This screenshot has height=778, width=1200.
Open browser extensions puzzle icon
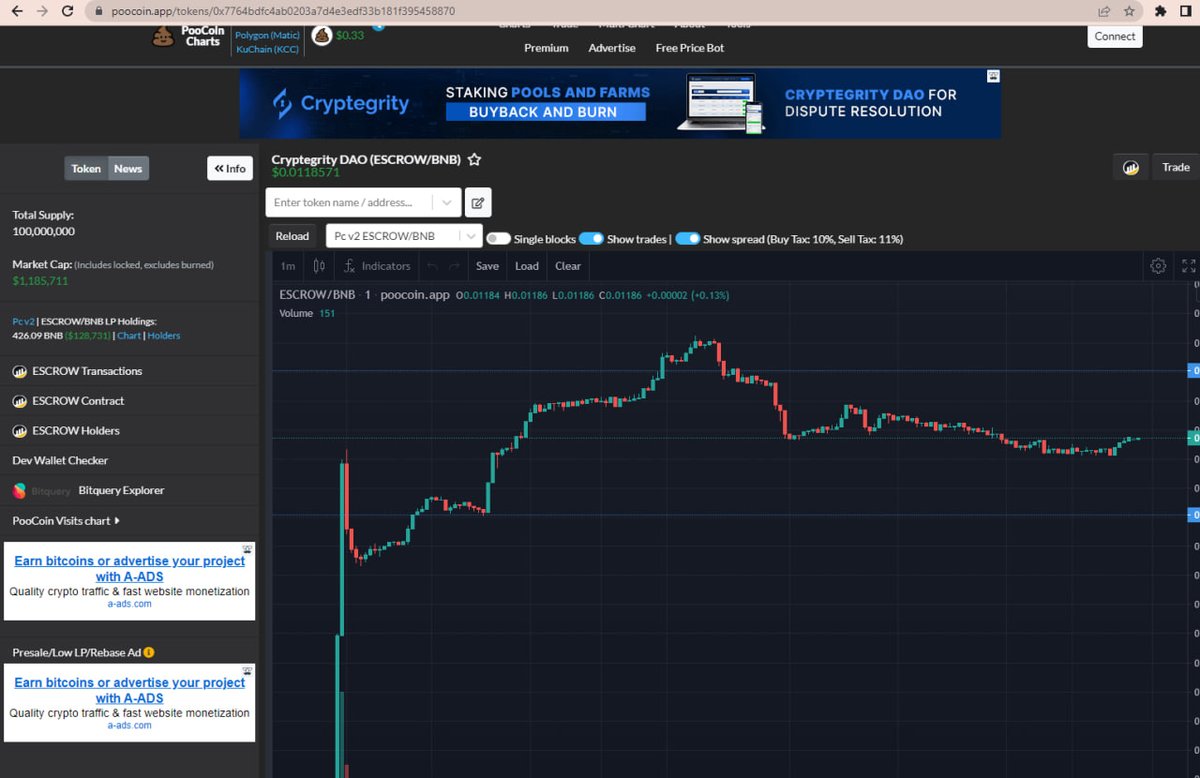click(1160, 11)
